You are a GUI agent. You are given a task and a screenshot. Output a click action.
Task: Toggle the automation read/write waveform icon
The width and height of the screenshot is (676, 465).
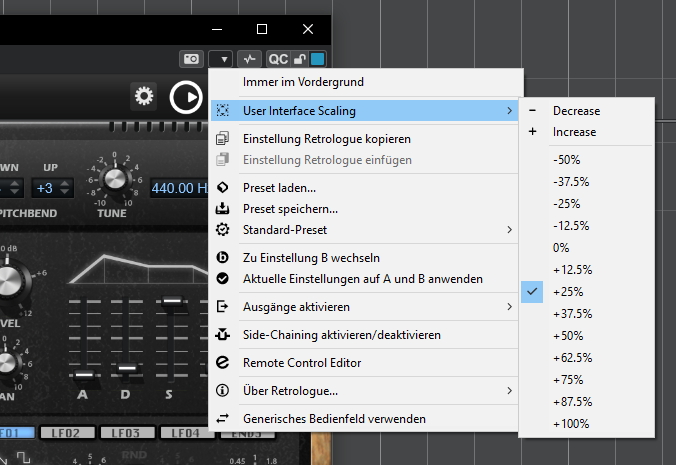[250, 59]
